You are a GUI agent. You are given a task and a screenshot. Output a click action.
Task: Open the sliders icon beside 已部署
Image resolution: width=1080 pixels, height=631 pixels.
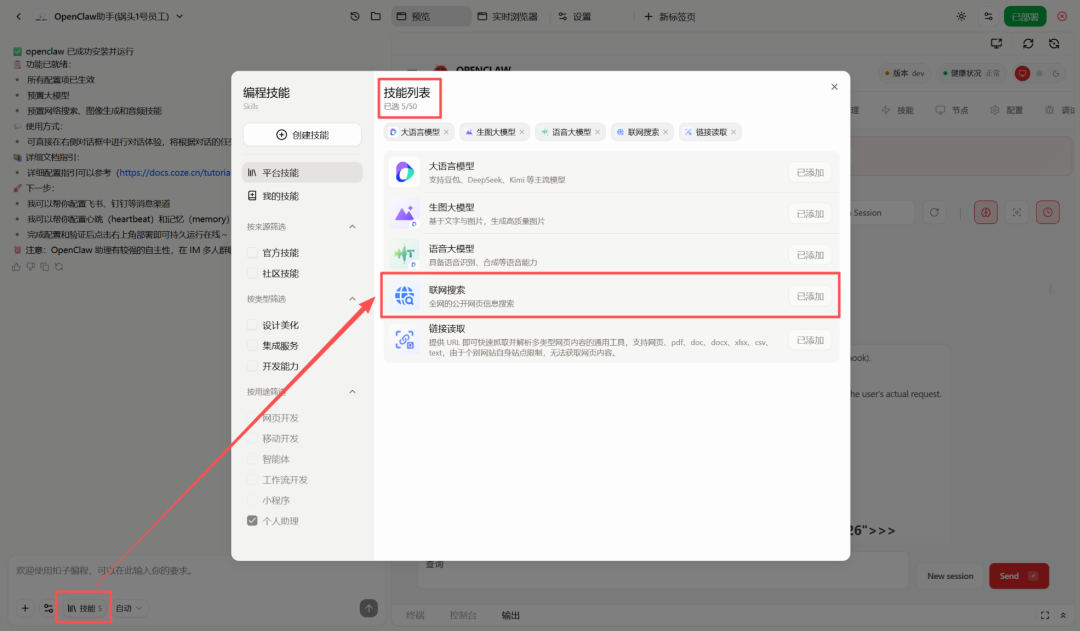click(x=988, y=16)
